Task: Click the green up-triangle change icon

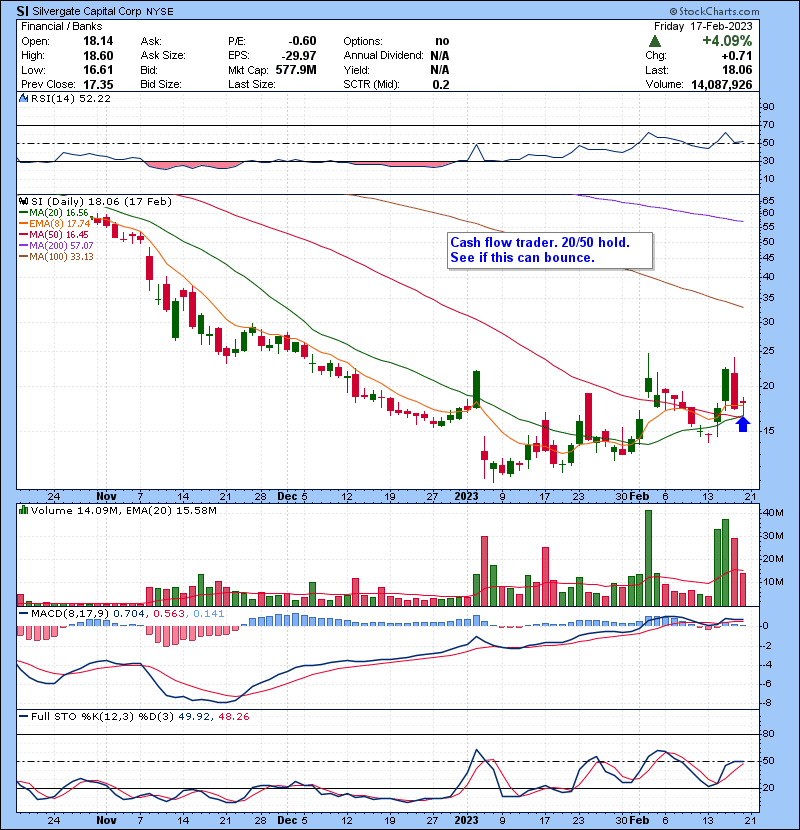Action: pyautogui.click(x=654, y=41)
